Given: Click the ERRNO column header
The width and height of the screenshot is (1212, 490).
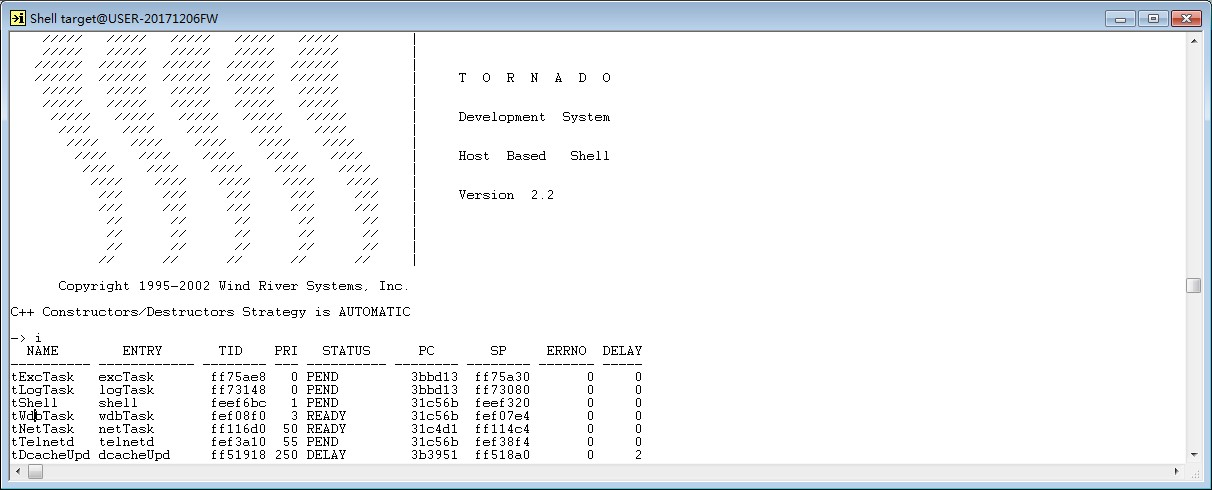Looking at the screenshot, I should 566,351.
